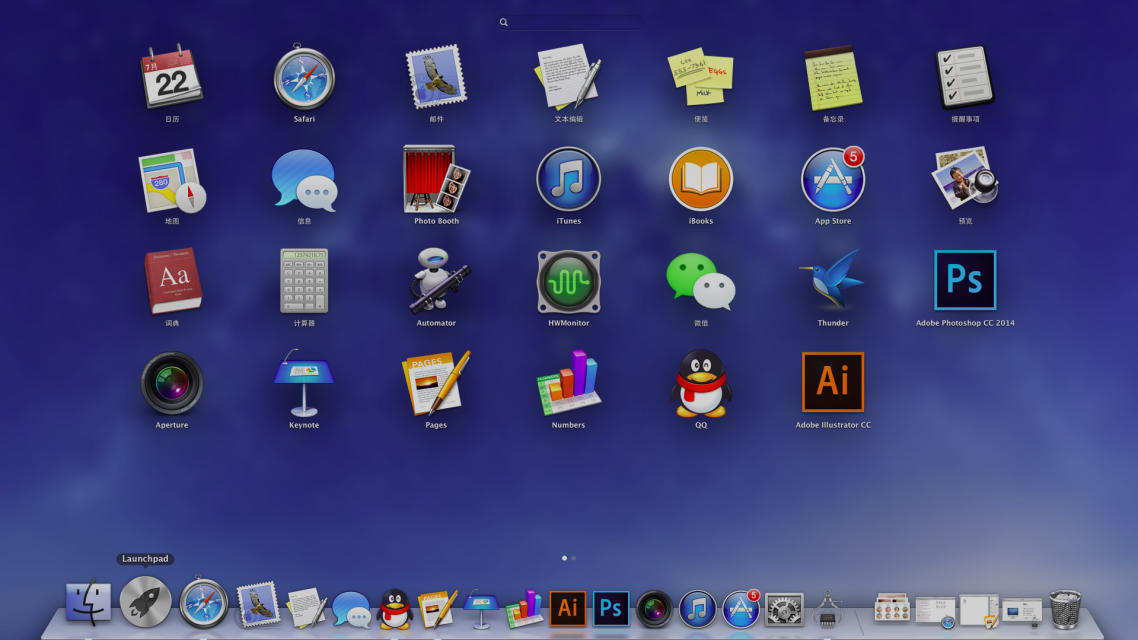Restore the minimized Pages window in Dock

[x=980, y=611]
